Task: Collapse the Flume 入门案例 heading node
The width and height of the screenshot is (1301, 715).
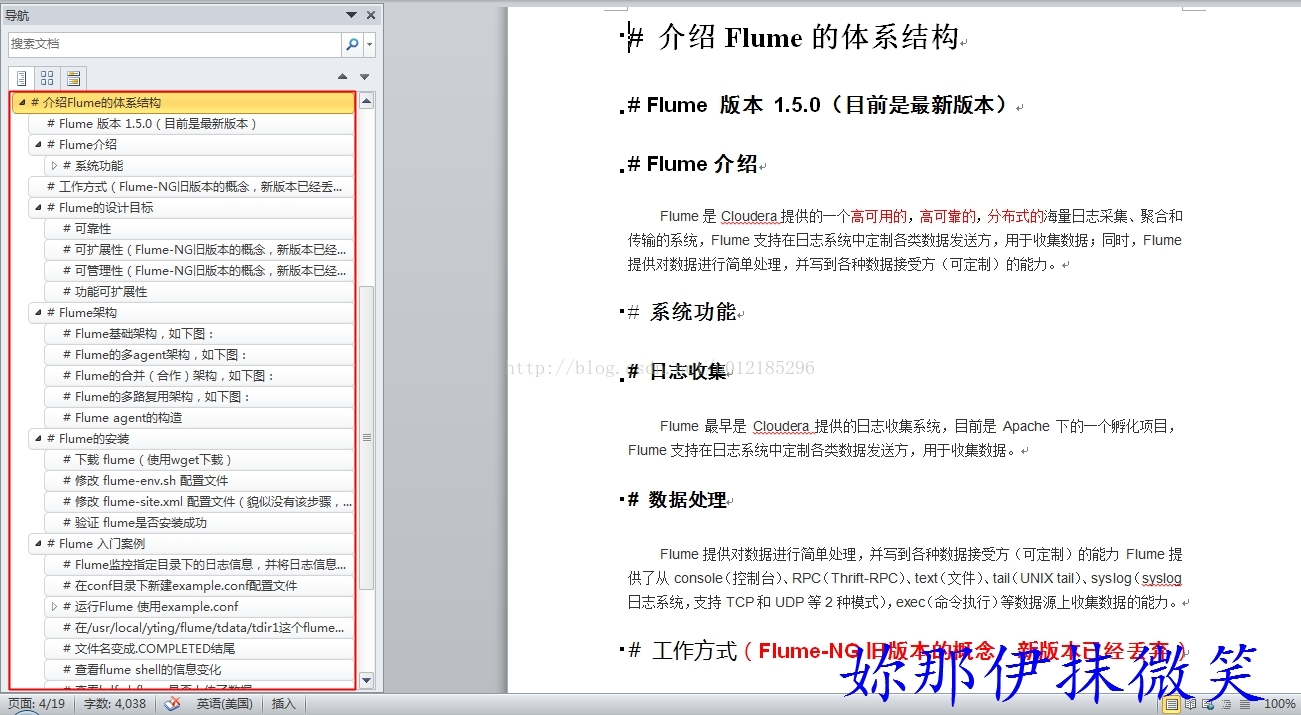Action: tap(38, 544)
